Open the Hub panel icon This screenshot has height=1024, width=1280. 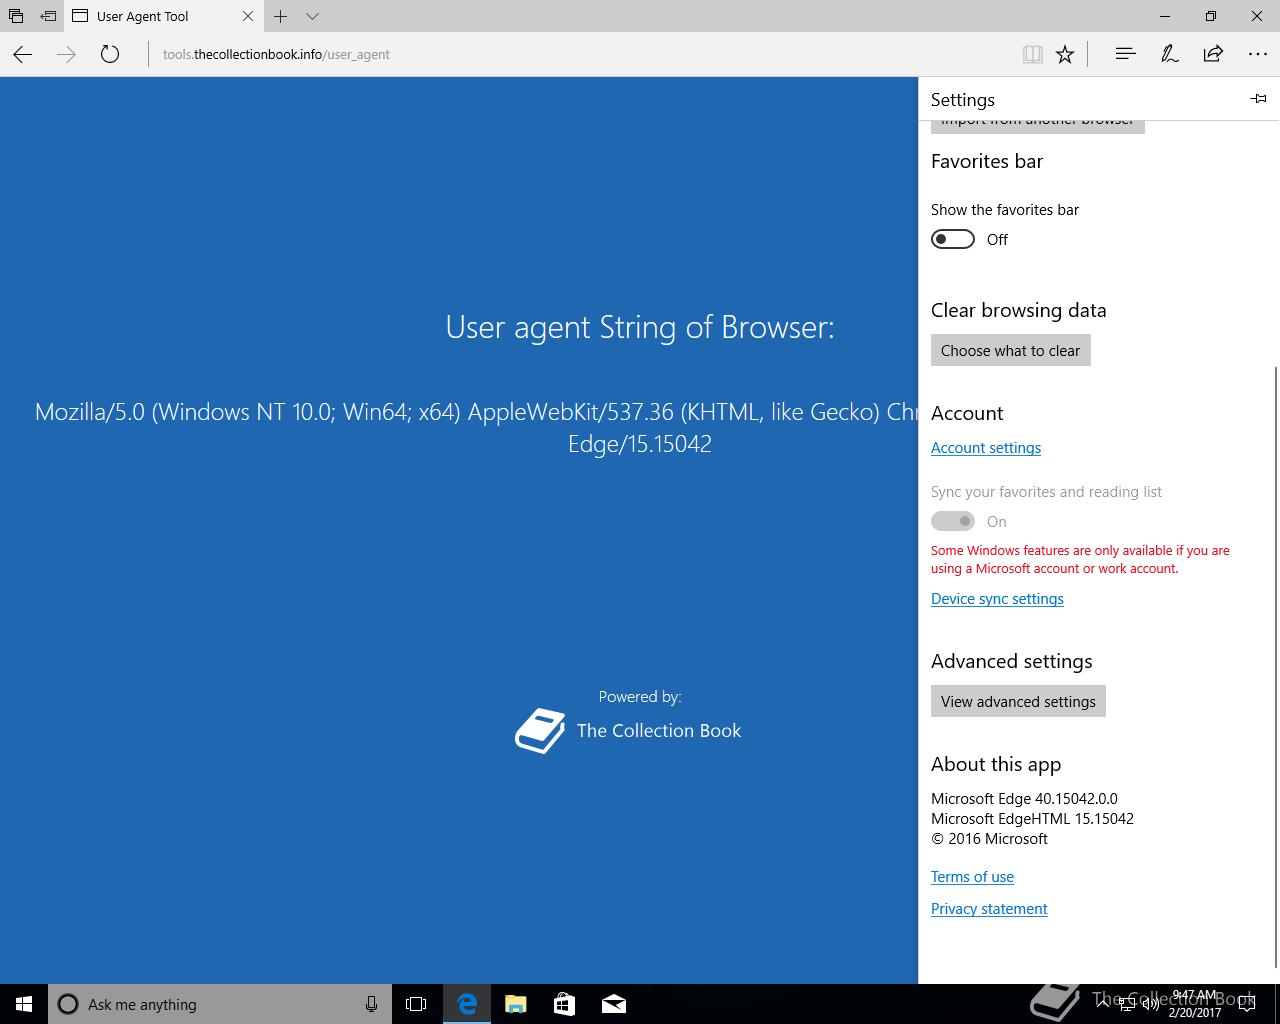[x=1125, y=54]
